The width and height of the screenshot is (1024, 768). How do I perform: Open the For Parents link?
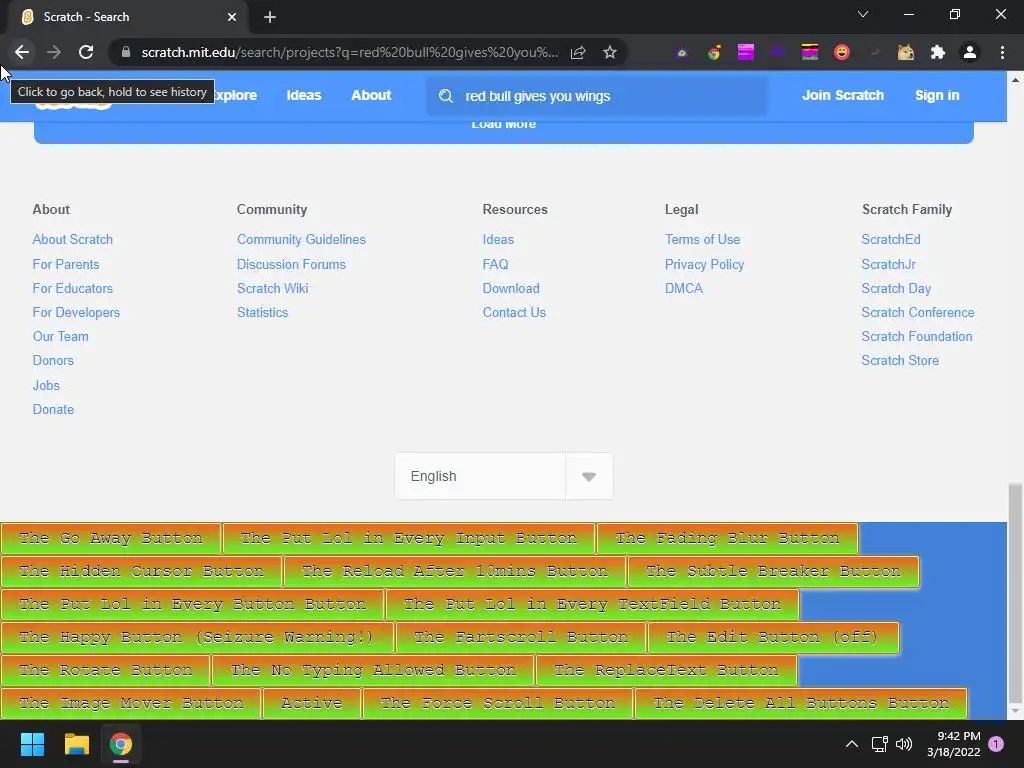(x=66, y=264)
